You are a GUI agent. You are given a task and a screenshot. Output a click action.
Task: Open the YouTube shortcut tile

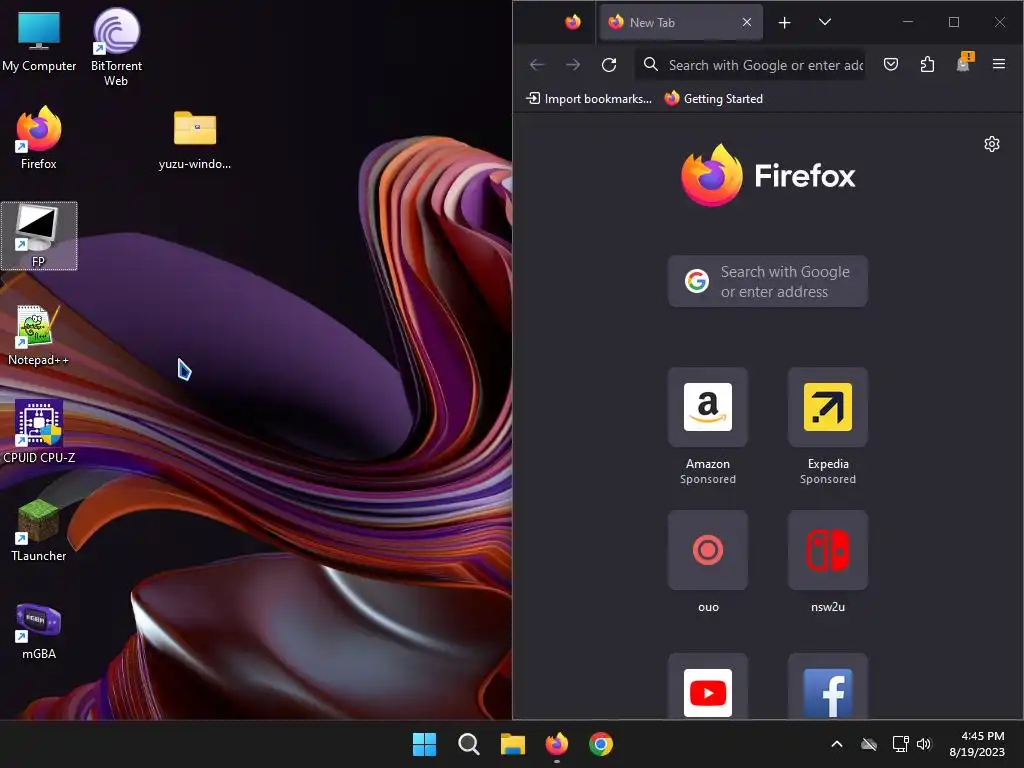click(x=707, y=687)
